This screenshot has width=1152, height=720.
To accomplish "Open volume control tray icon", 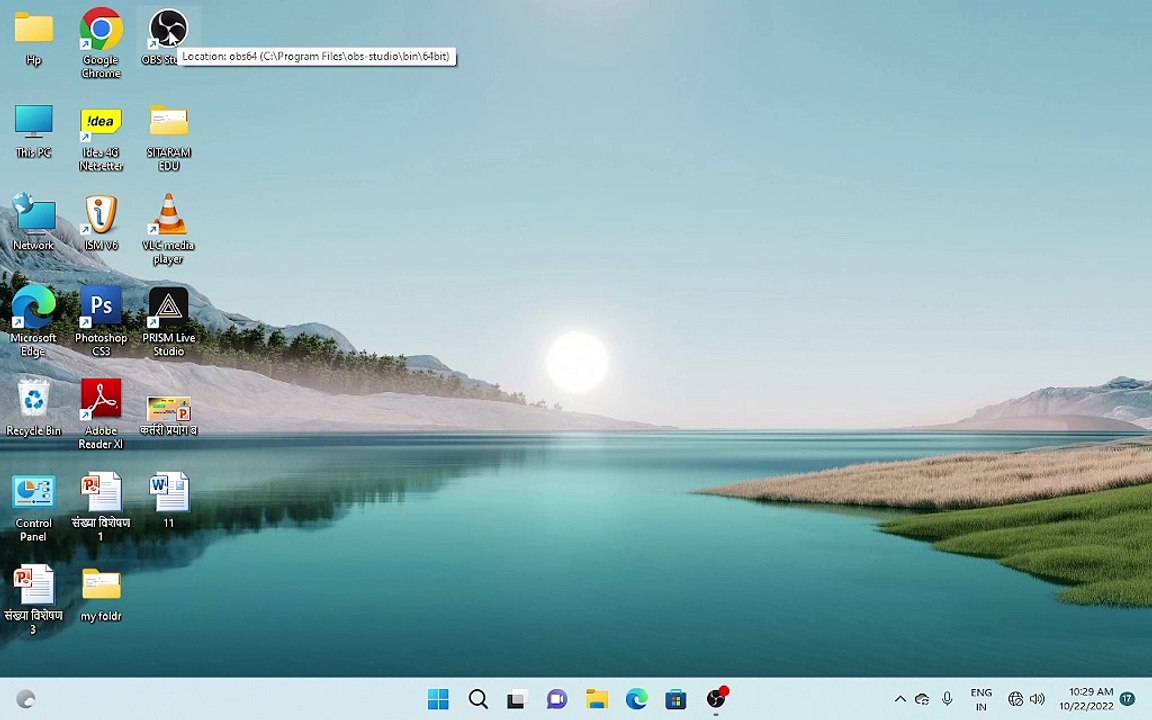I will pos(1037,699).
